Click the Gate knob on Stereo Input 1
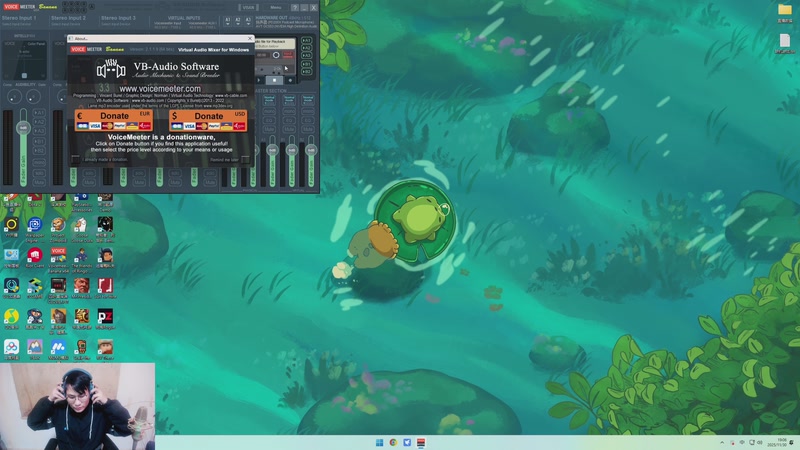Viewport: 800px width, 450px height. pyautogui.click(x=33, y=96)
